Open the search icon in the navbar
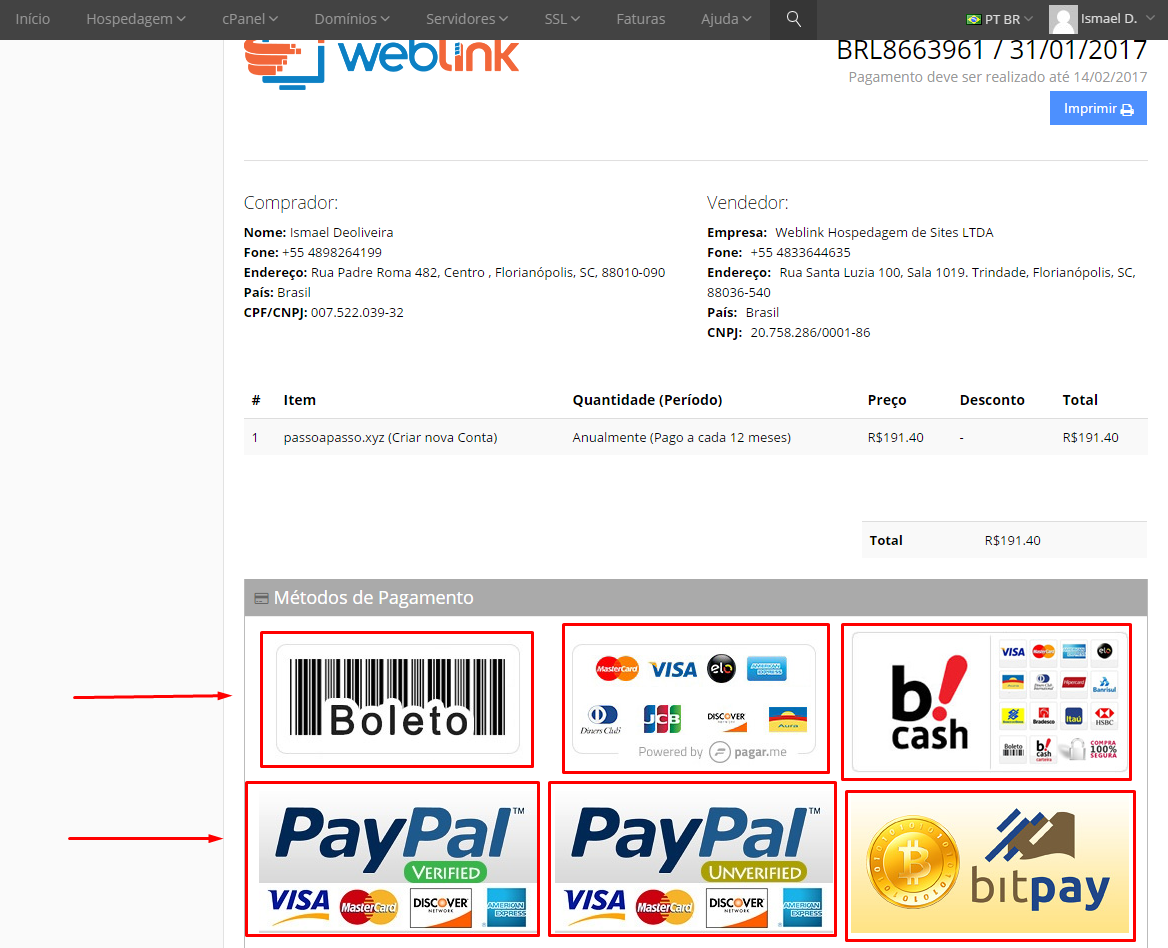The height and width of the screenshot is (948, 1168). (793, 19)
